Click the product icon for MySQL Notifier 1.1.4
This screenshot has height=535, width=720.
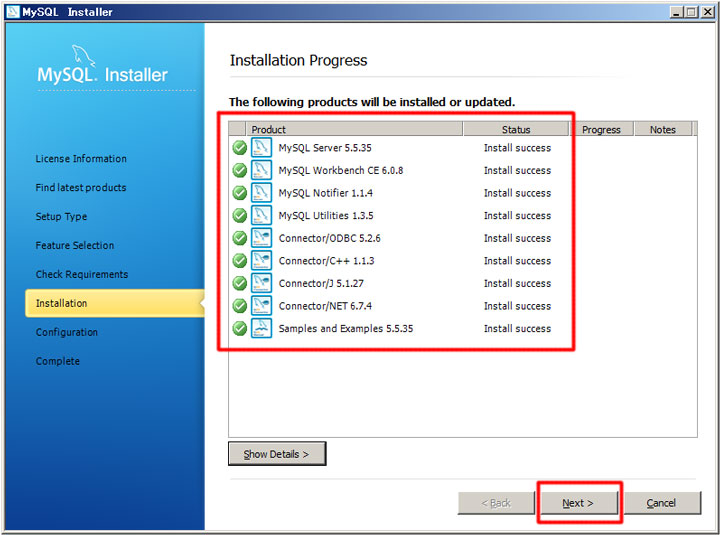[x=261, y=193]
